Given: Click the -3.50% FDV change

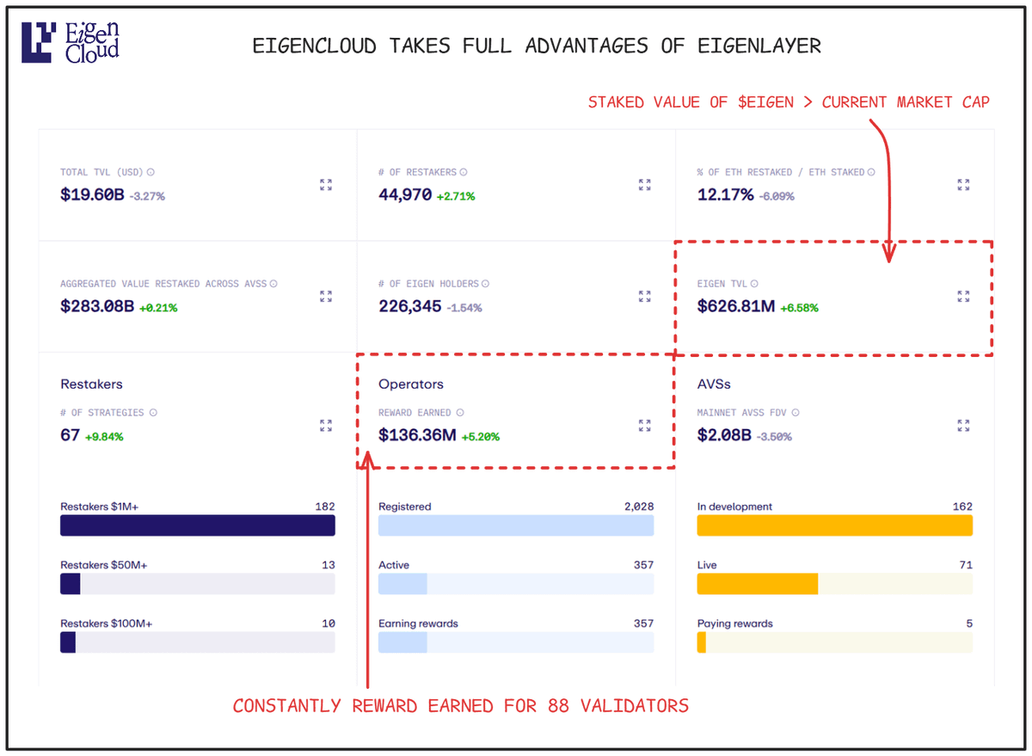Looking at the screenshot, I should click(x=774, y=437).
